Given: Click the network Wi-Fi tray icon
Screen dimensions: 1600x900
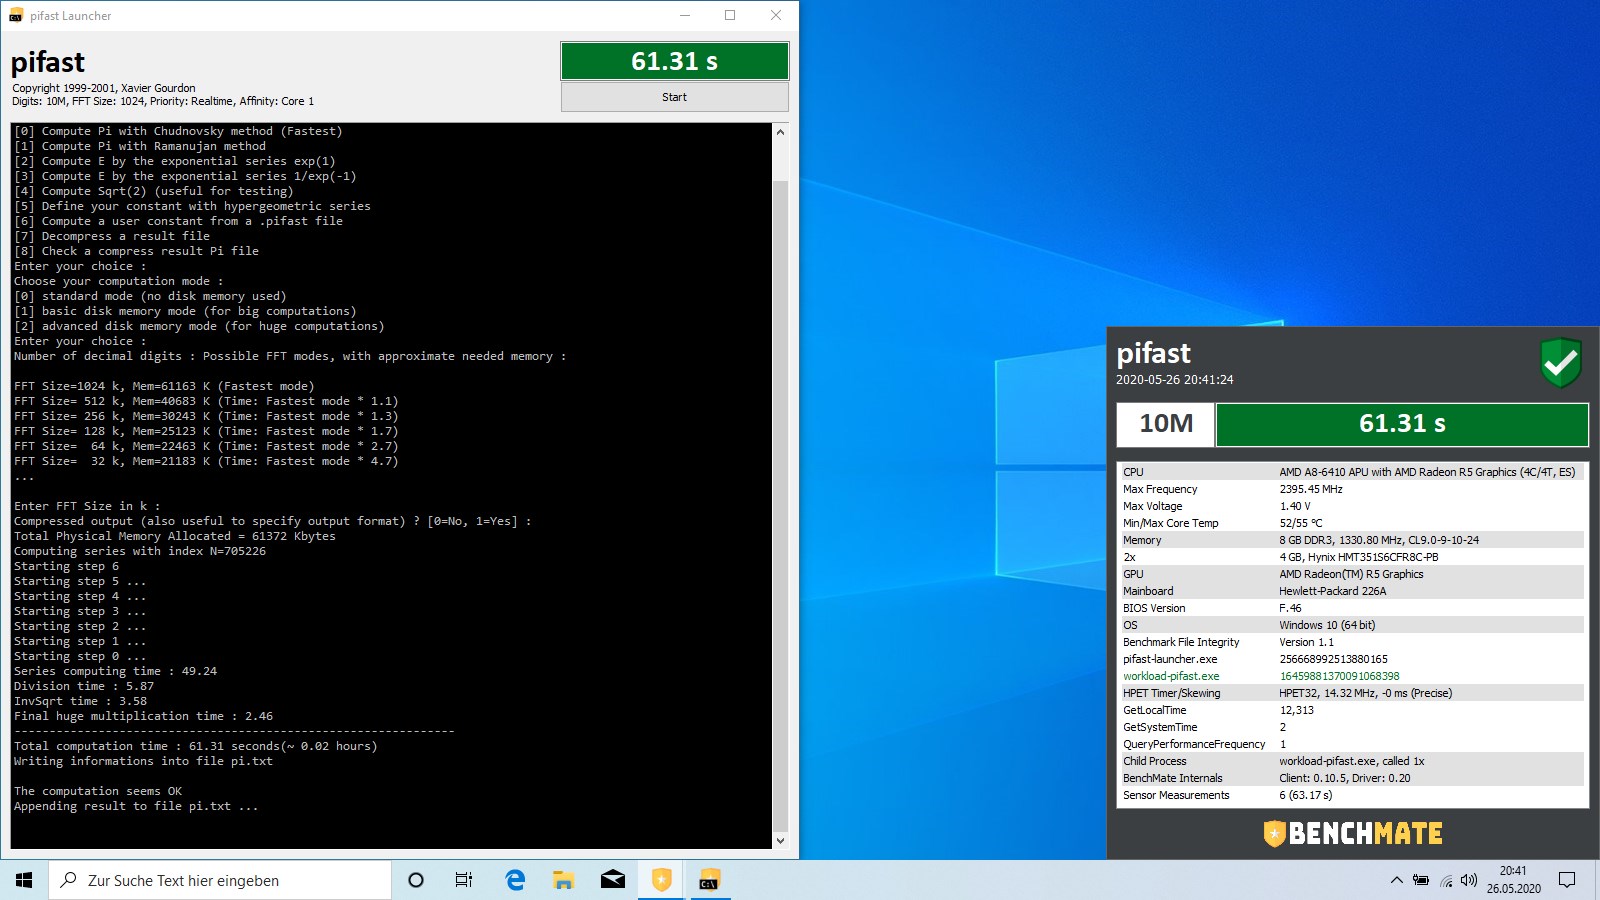Looking at the screenshot, I should click(x=1446, y=880).
